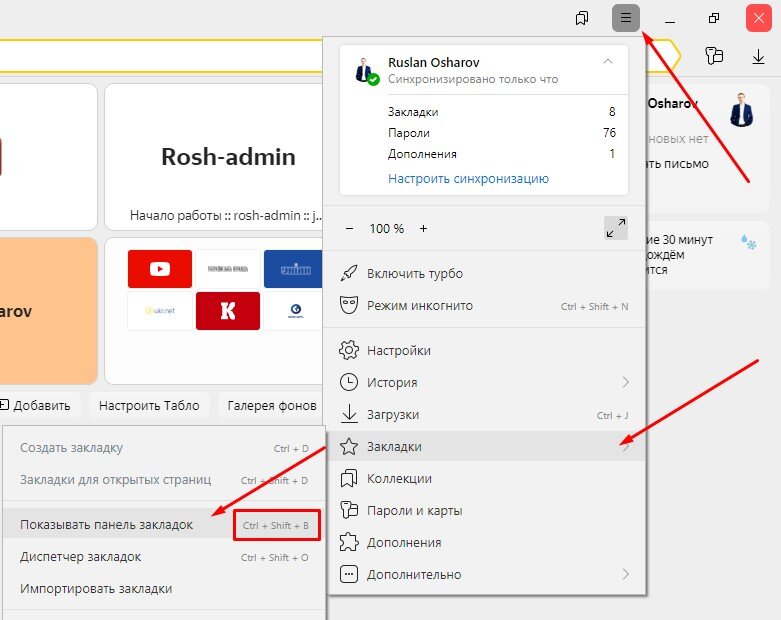Screen dimensions: 781x620
Task: Open Настройки from the menu
Action: point(484,350)
